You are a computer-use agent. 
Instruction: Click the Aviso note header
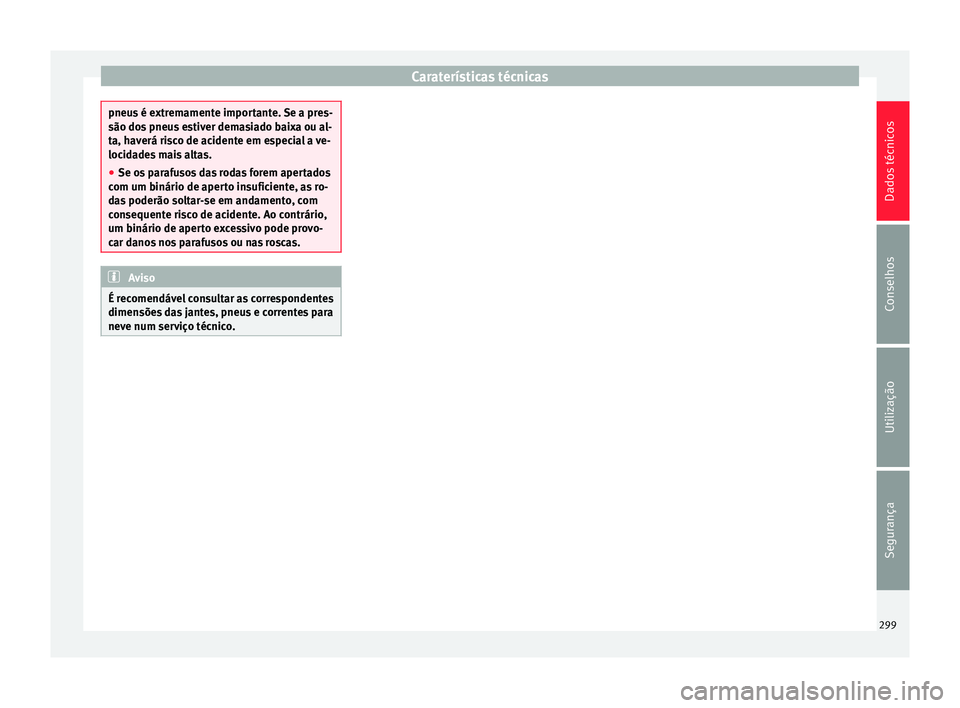221,277
